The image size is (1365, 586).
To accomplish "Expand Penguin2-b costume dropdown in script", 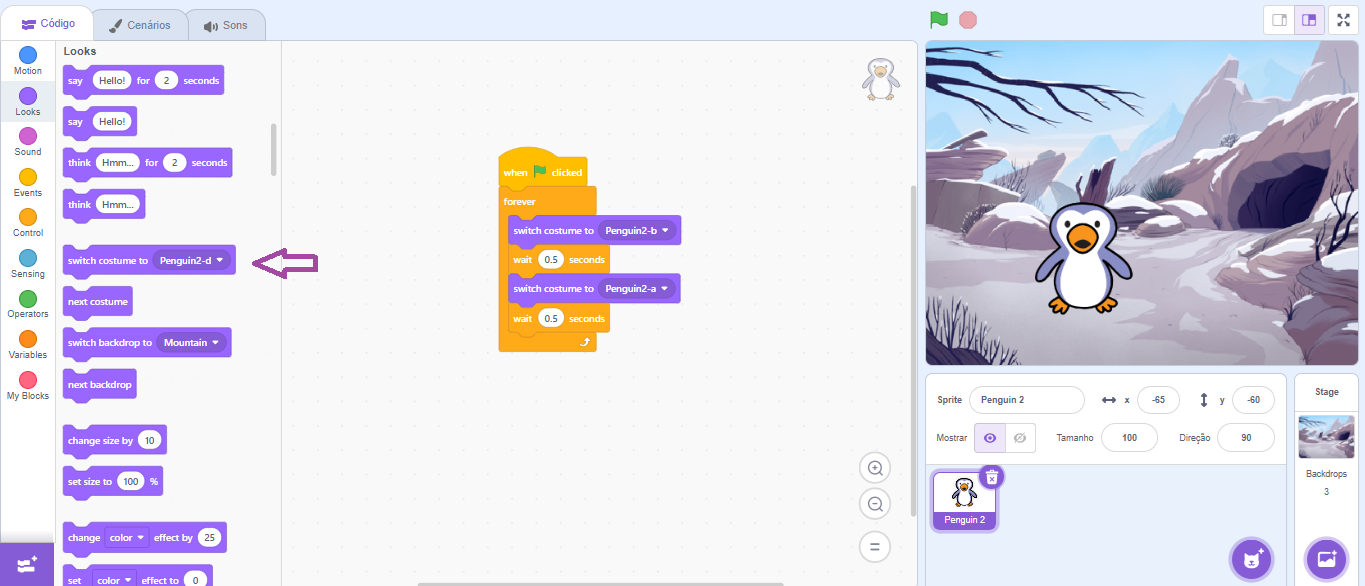I will pyautogui.click(x=665, y=231).
